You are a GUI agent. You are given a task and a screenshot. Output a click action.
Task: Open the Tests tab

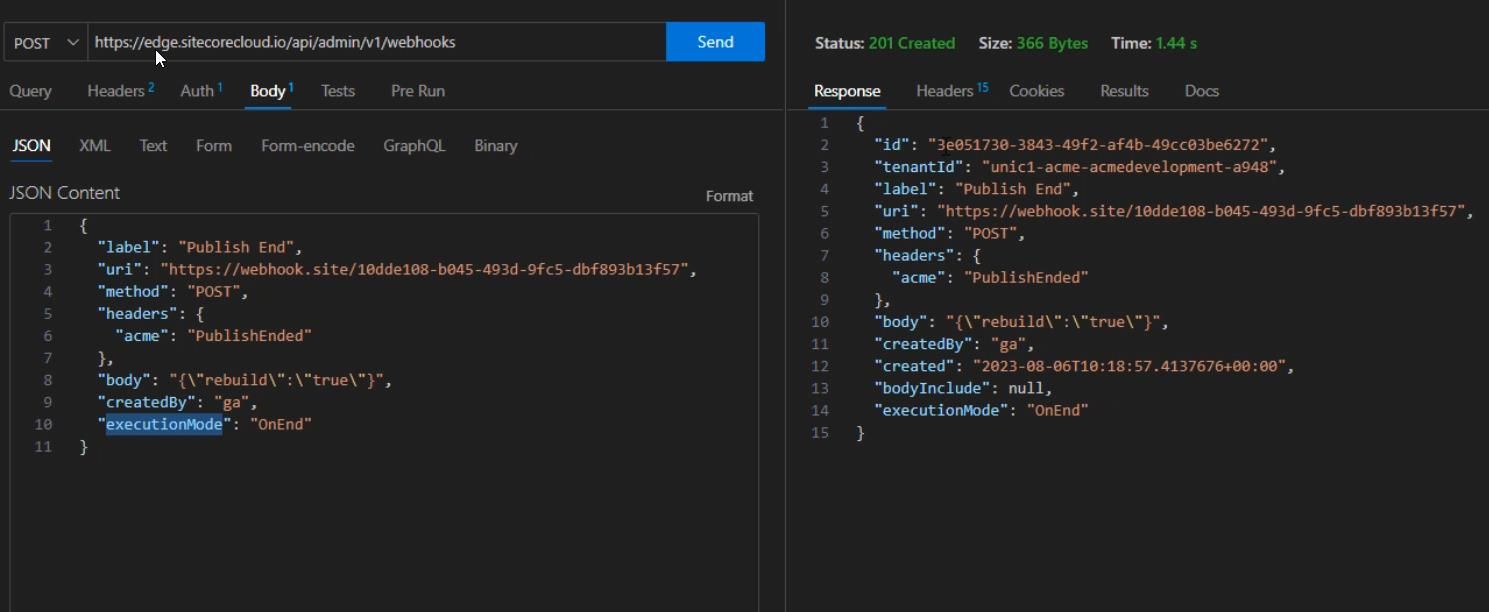338,91
